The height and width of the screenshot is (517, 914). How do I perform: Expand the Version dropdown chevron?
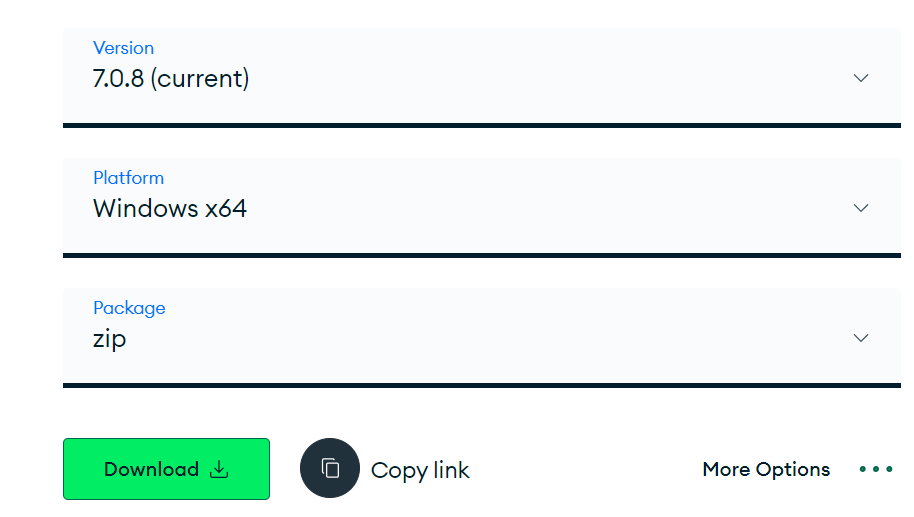[x=861, y=78]
